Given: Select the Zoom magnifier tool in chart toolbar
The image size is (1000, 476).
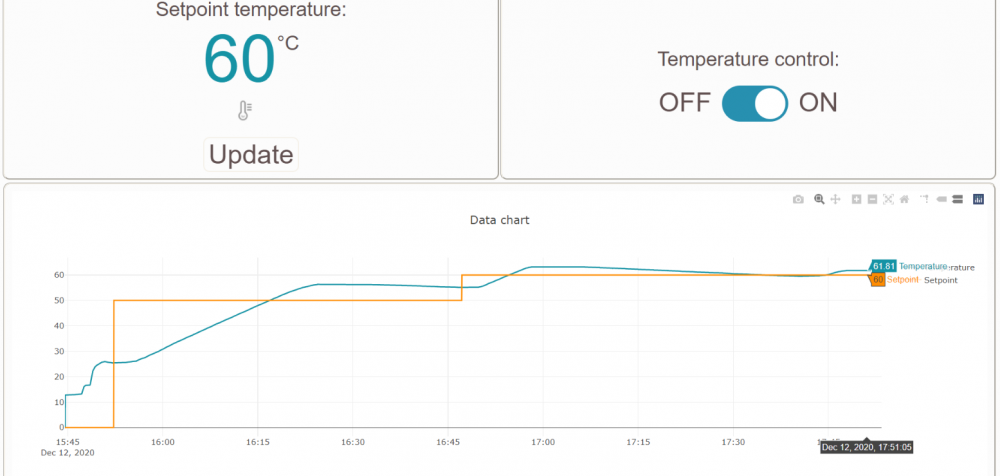Looking at the screenshot, I should point(819,200).
